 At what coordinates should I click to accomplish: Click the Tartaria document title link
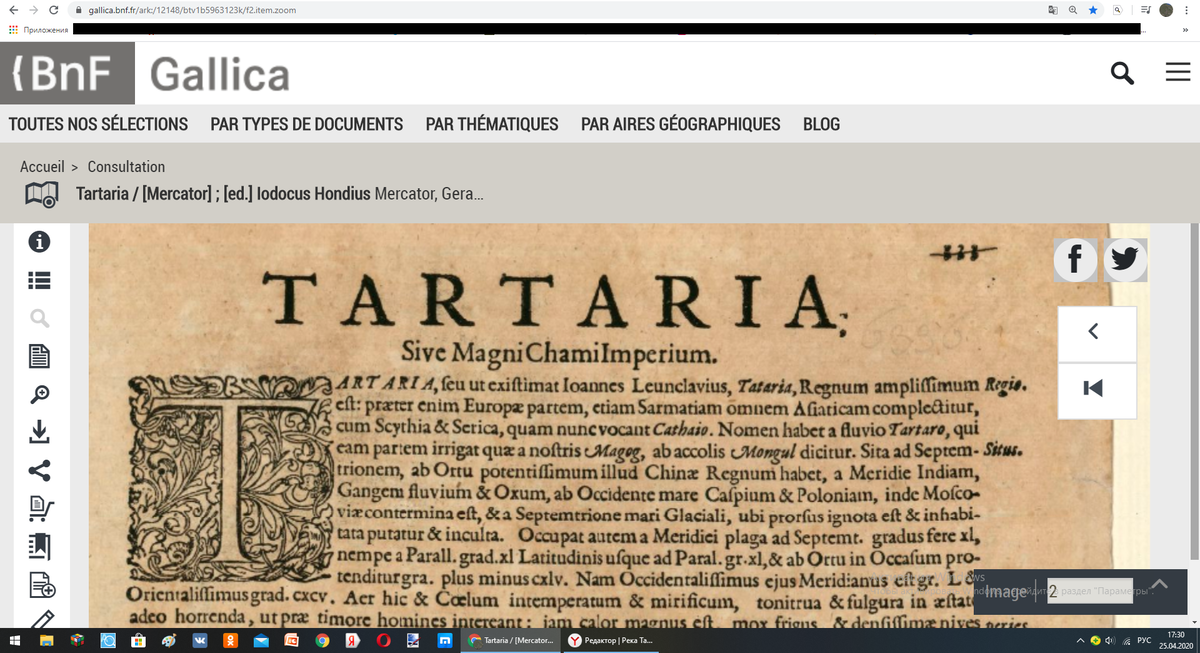pos(280,193)
